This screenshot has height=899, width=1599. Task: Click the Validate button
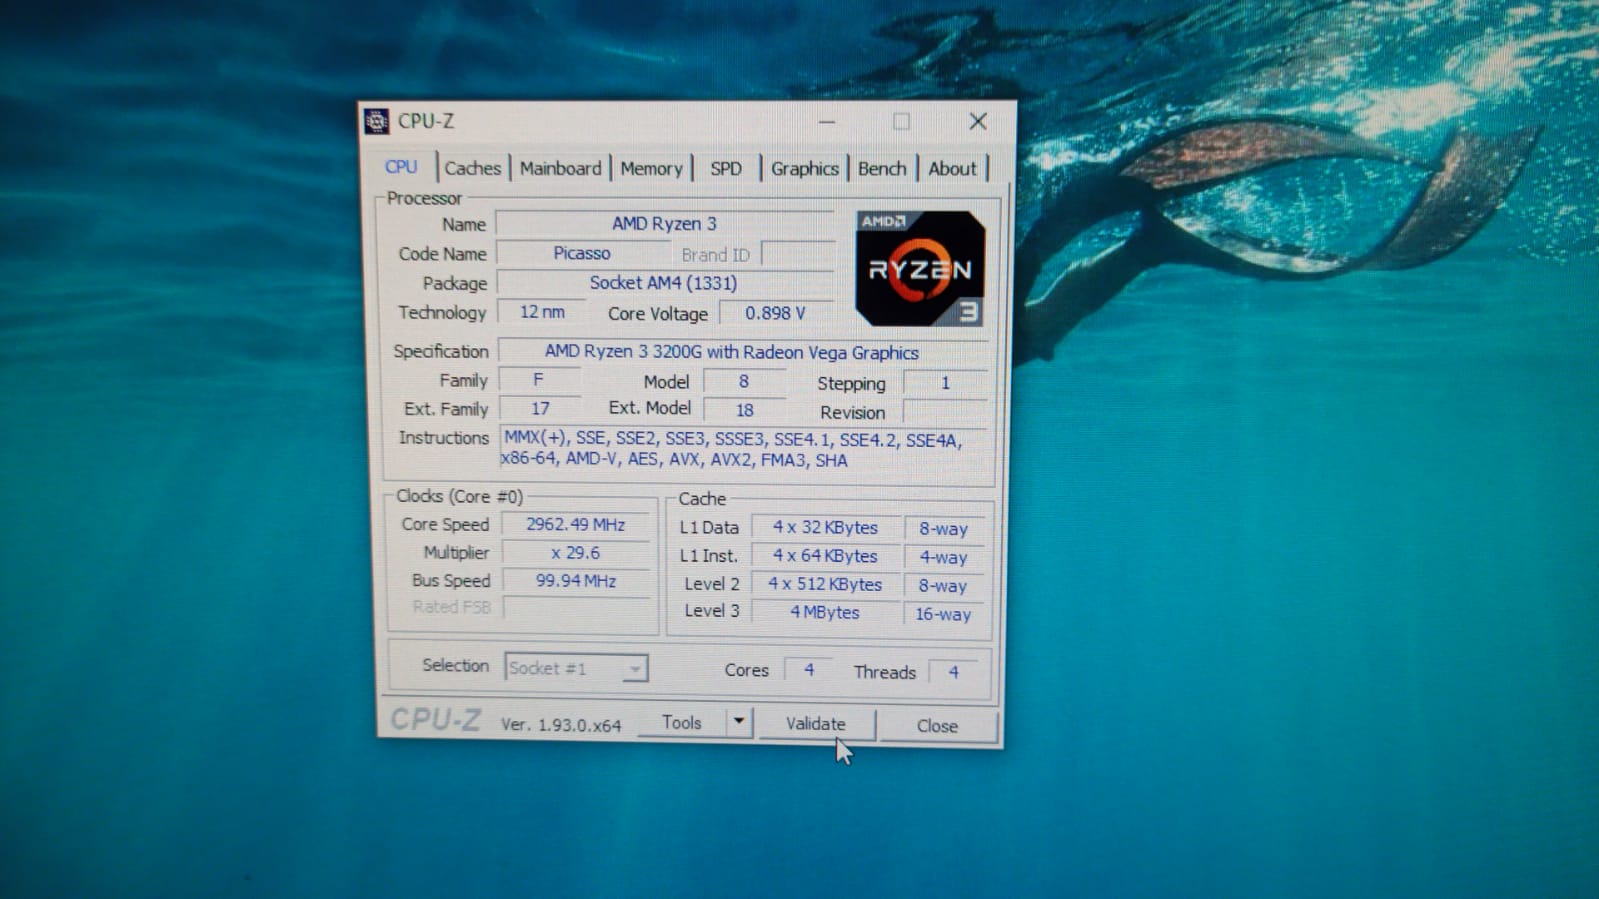[x=816, y=723]
